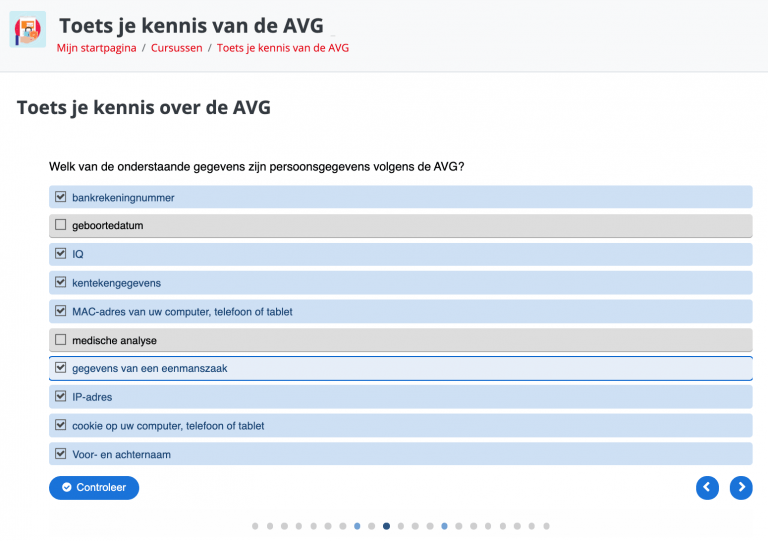Jump to first progress dot
Viewport: 768px width, 541px height.
(255, 526)
